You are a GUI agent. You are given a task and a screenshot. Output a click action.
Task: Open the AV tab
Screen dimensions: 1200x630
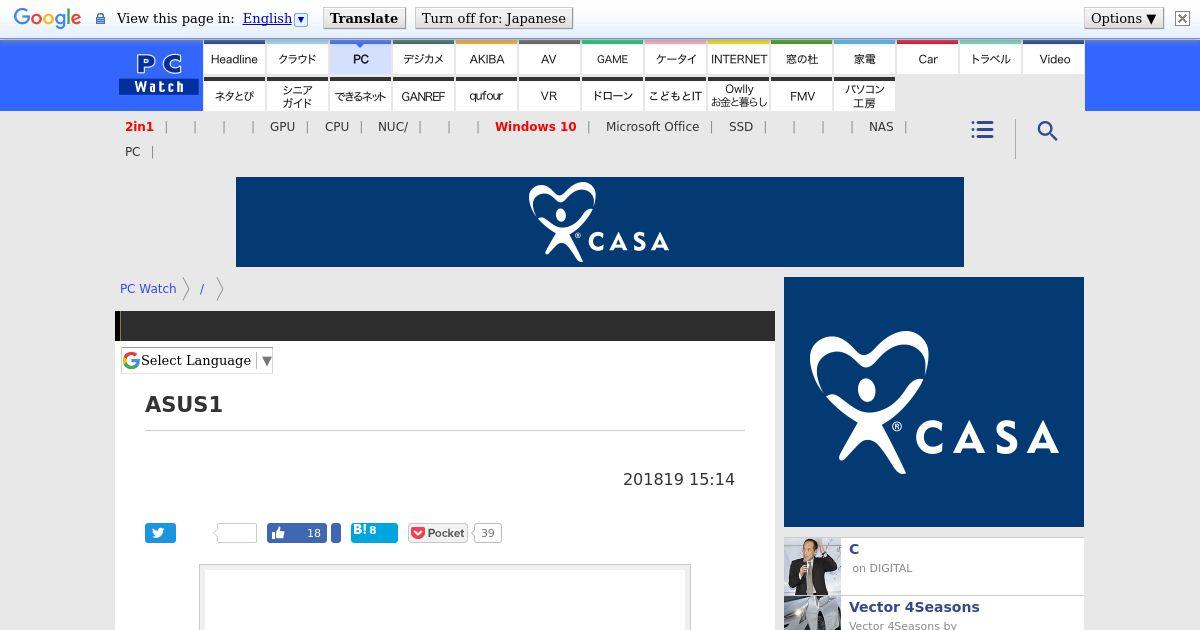coord(549,58)
